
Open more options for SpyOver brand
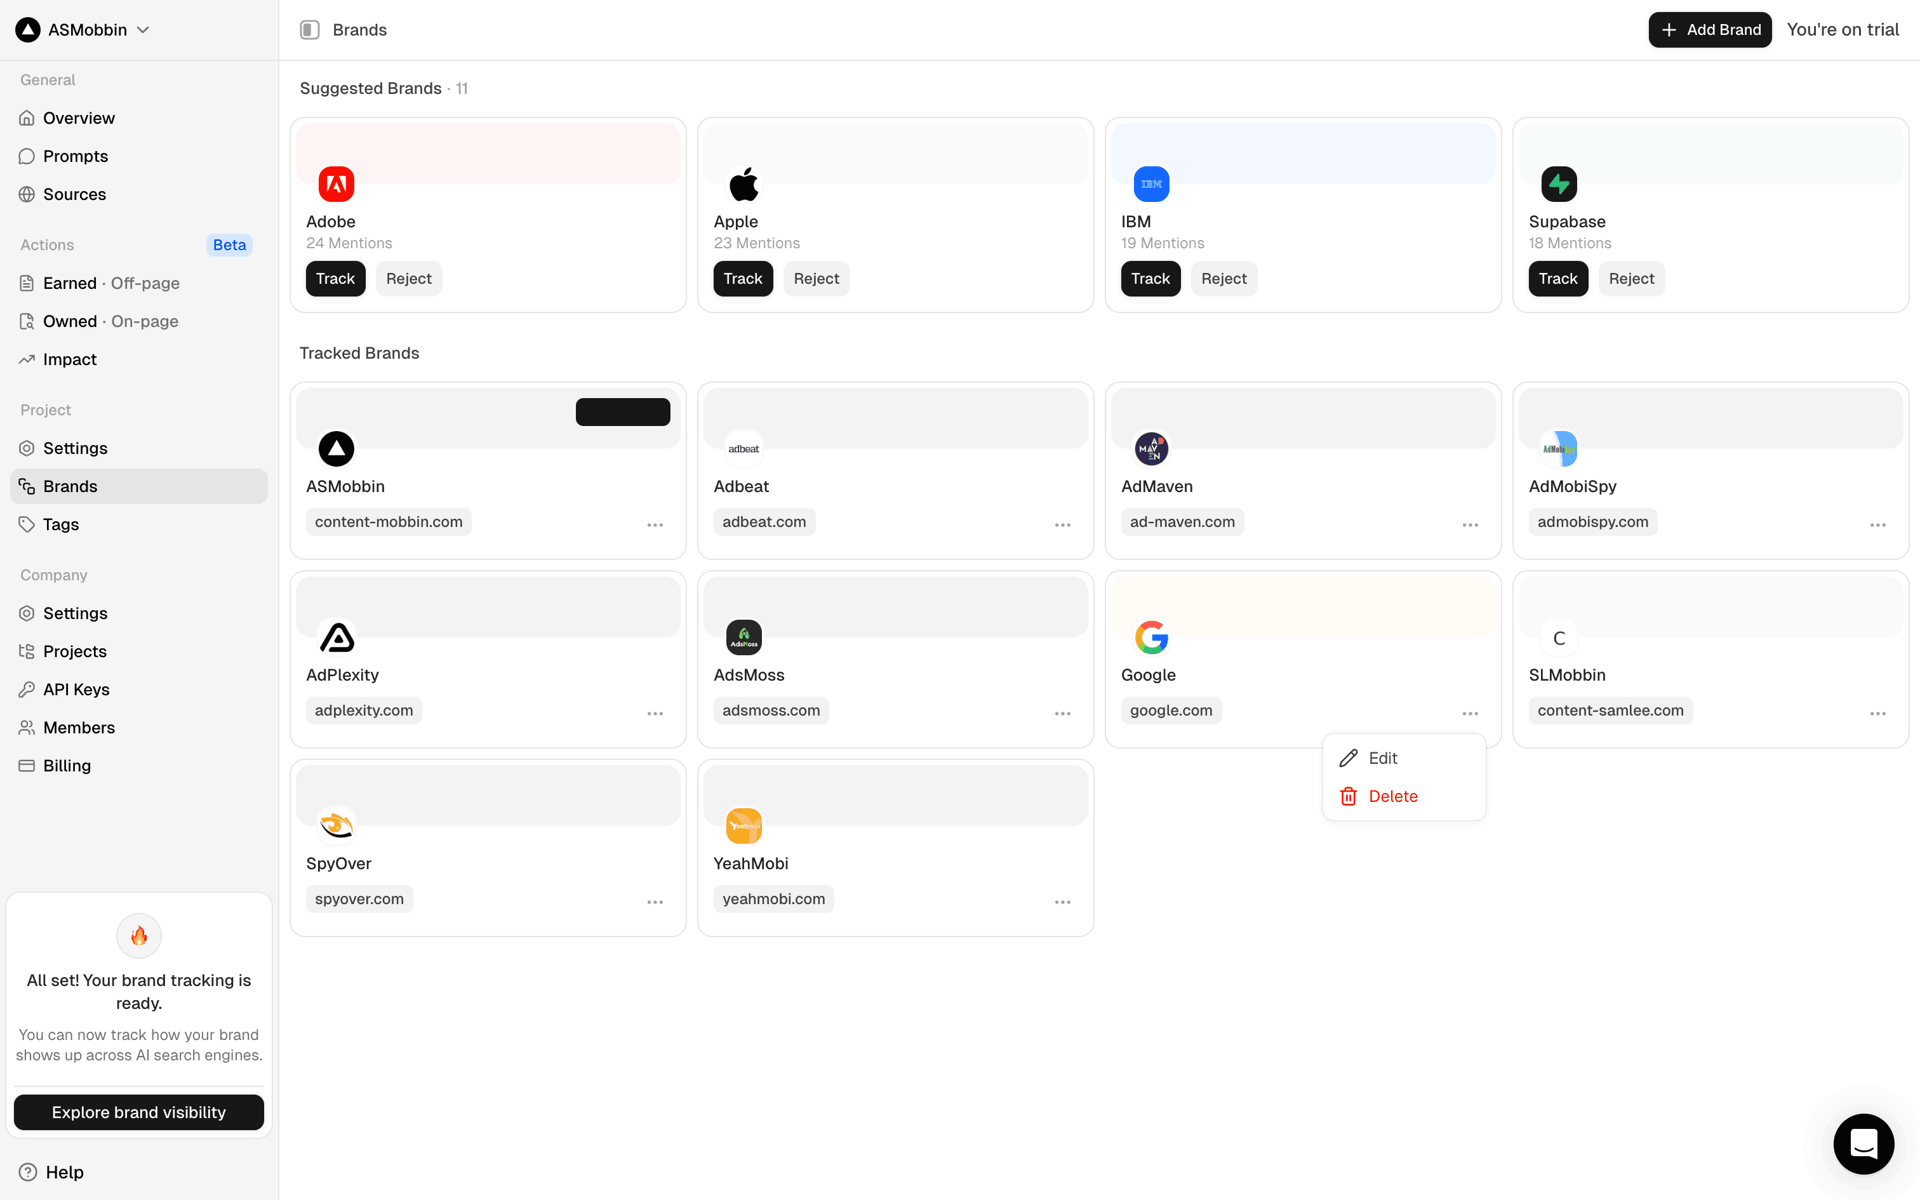click(655, 902)
